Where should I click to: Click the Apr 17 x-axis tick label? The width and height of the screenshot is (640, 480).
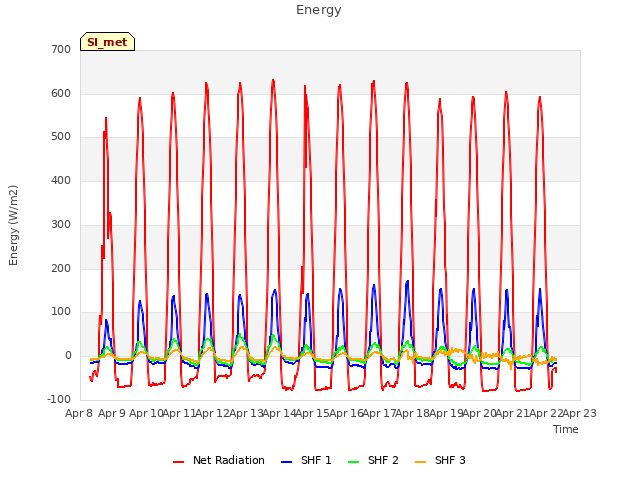point(379,413)
